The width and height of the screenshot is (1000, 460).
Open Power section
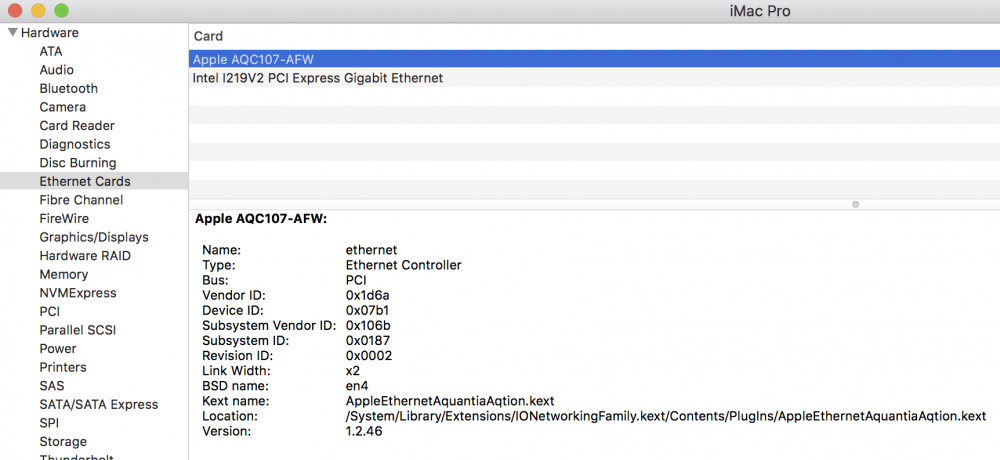tap(58, 348)
